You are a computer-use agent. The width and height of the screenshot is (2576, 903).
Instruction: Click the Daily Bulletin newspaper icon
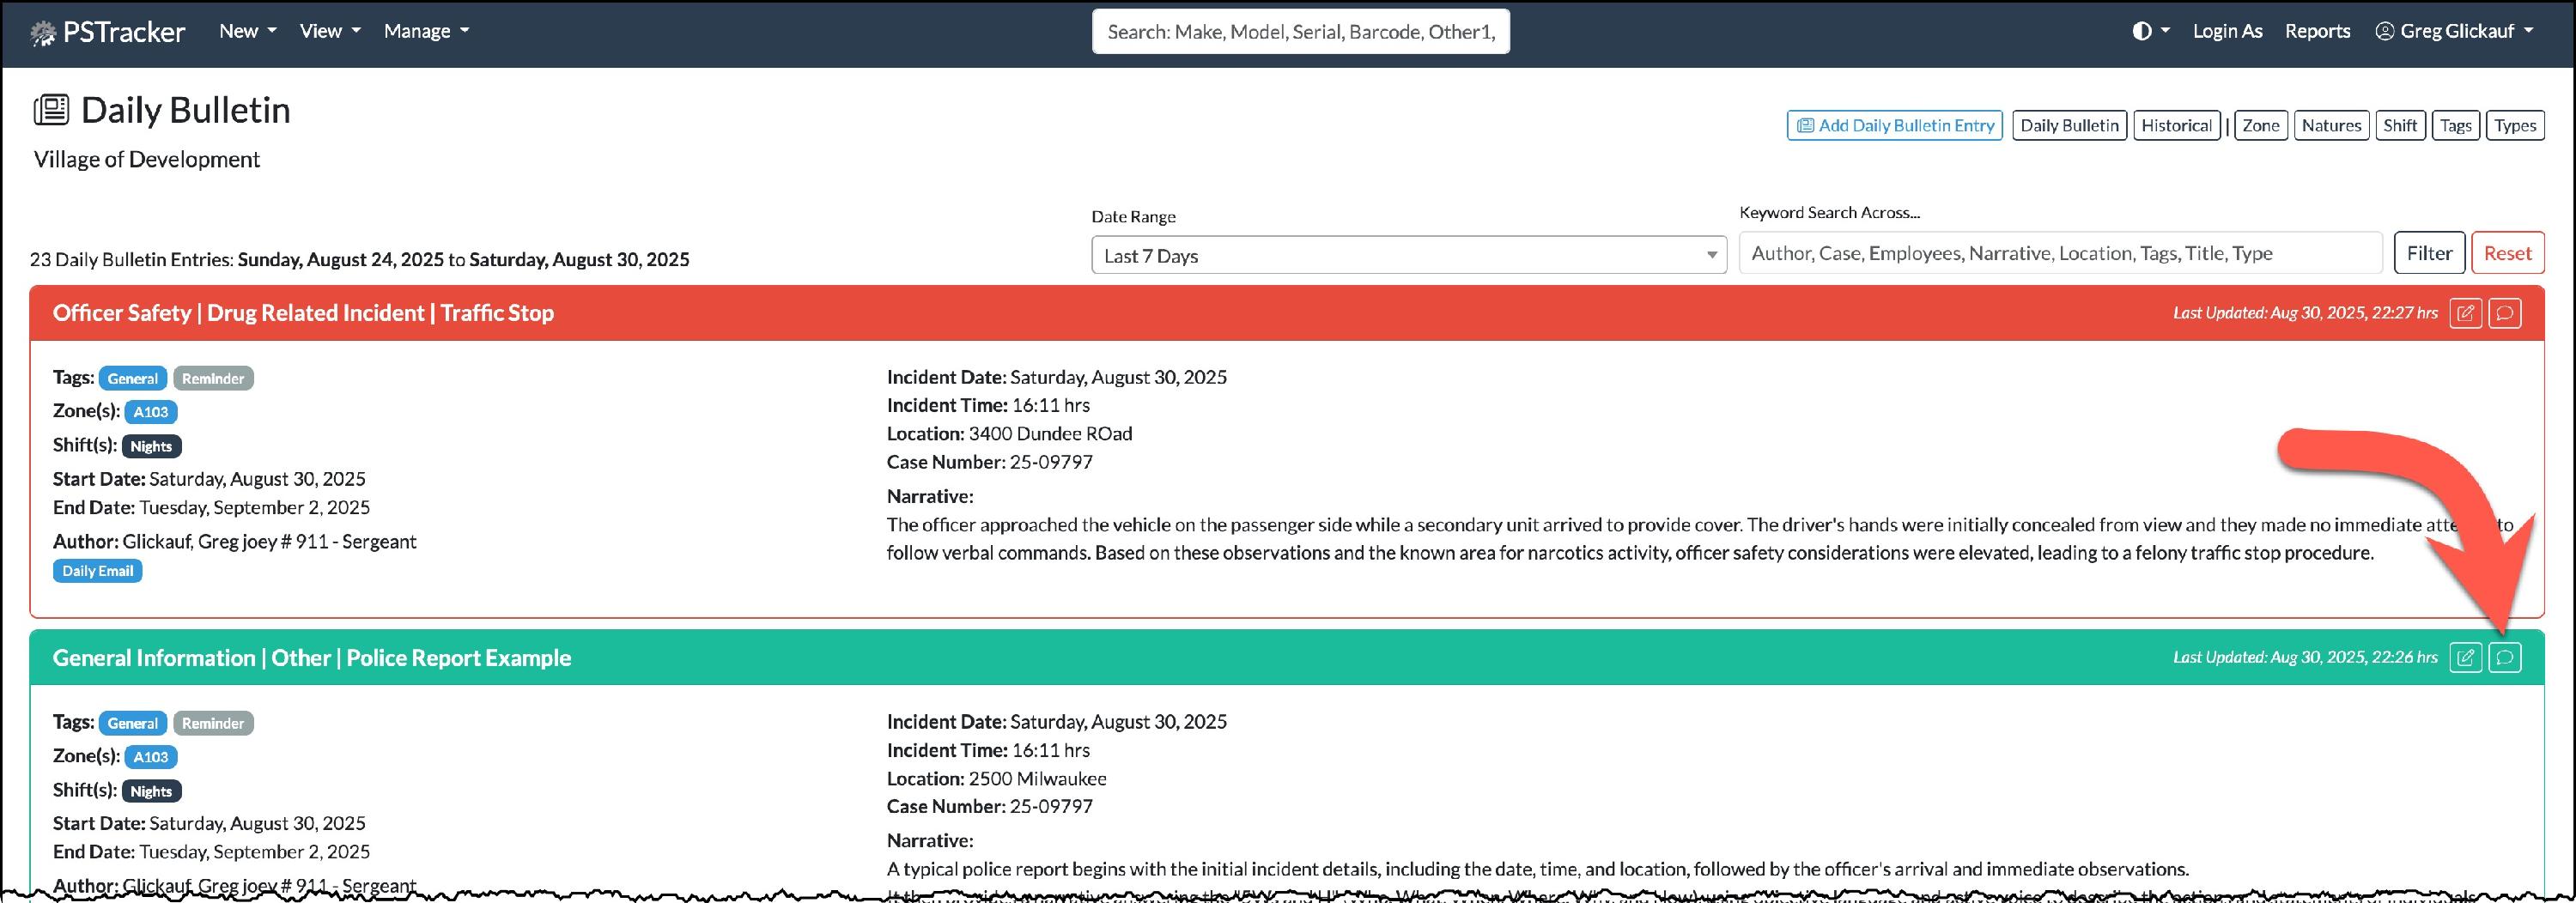(51, 110)
